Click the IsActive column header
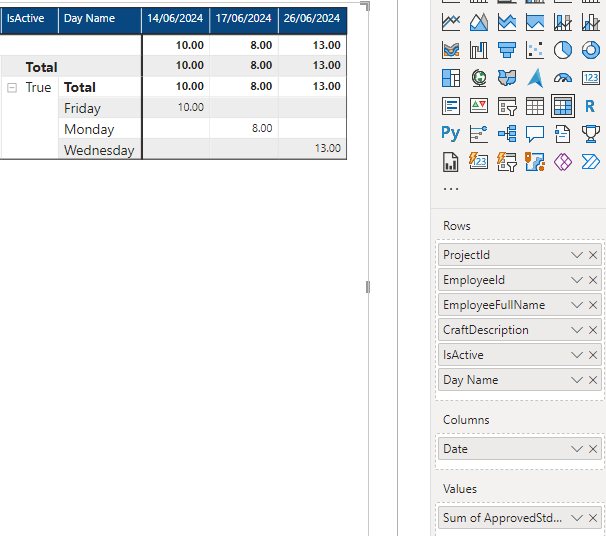Screen dimensions: 606x536 30,19
